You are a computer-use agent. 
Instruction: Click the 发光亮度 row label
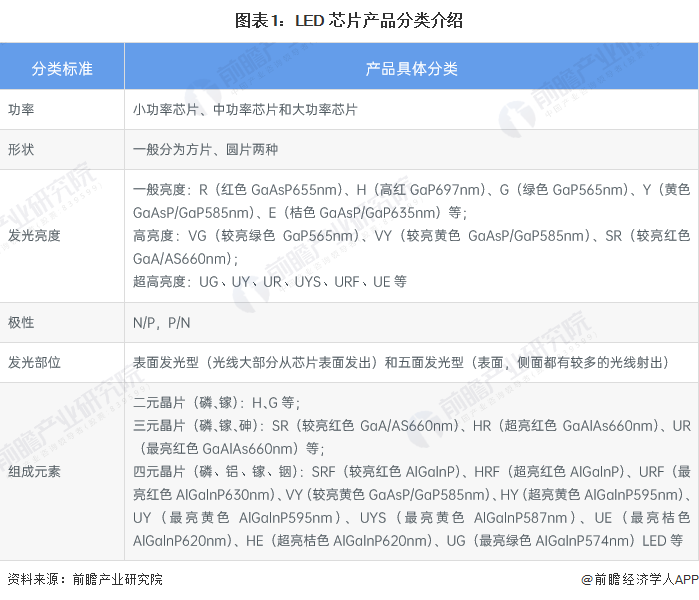34,236
